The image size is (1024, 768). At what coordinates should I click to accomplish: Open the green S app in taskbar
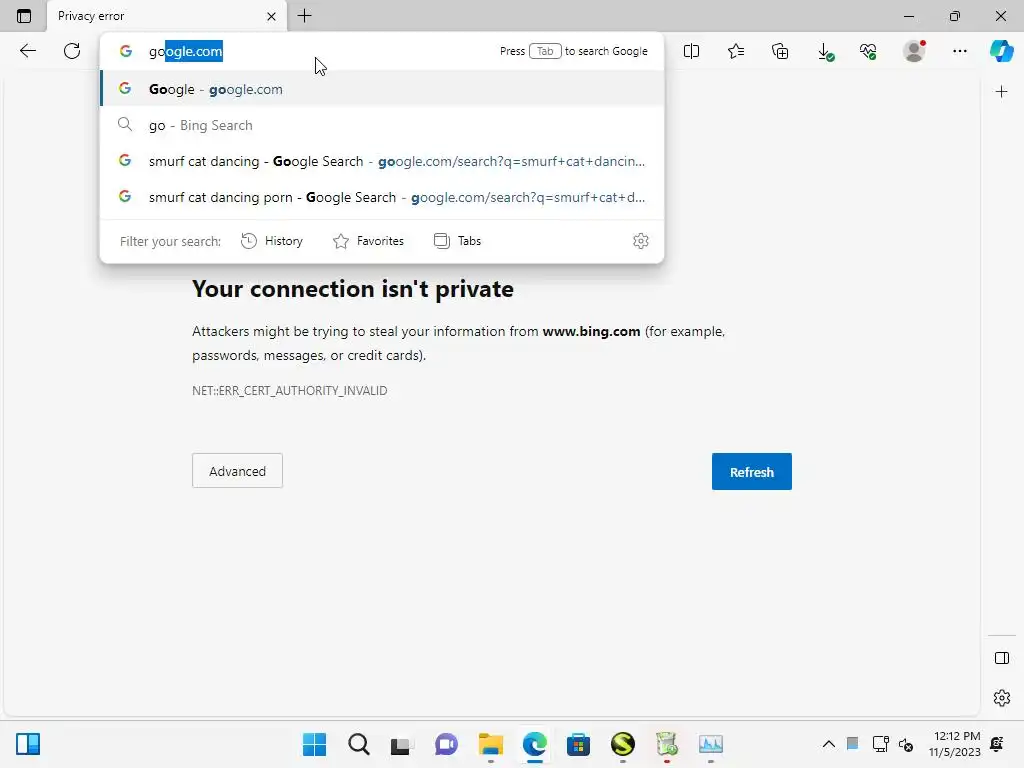pos(623,744)
